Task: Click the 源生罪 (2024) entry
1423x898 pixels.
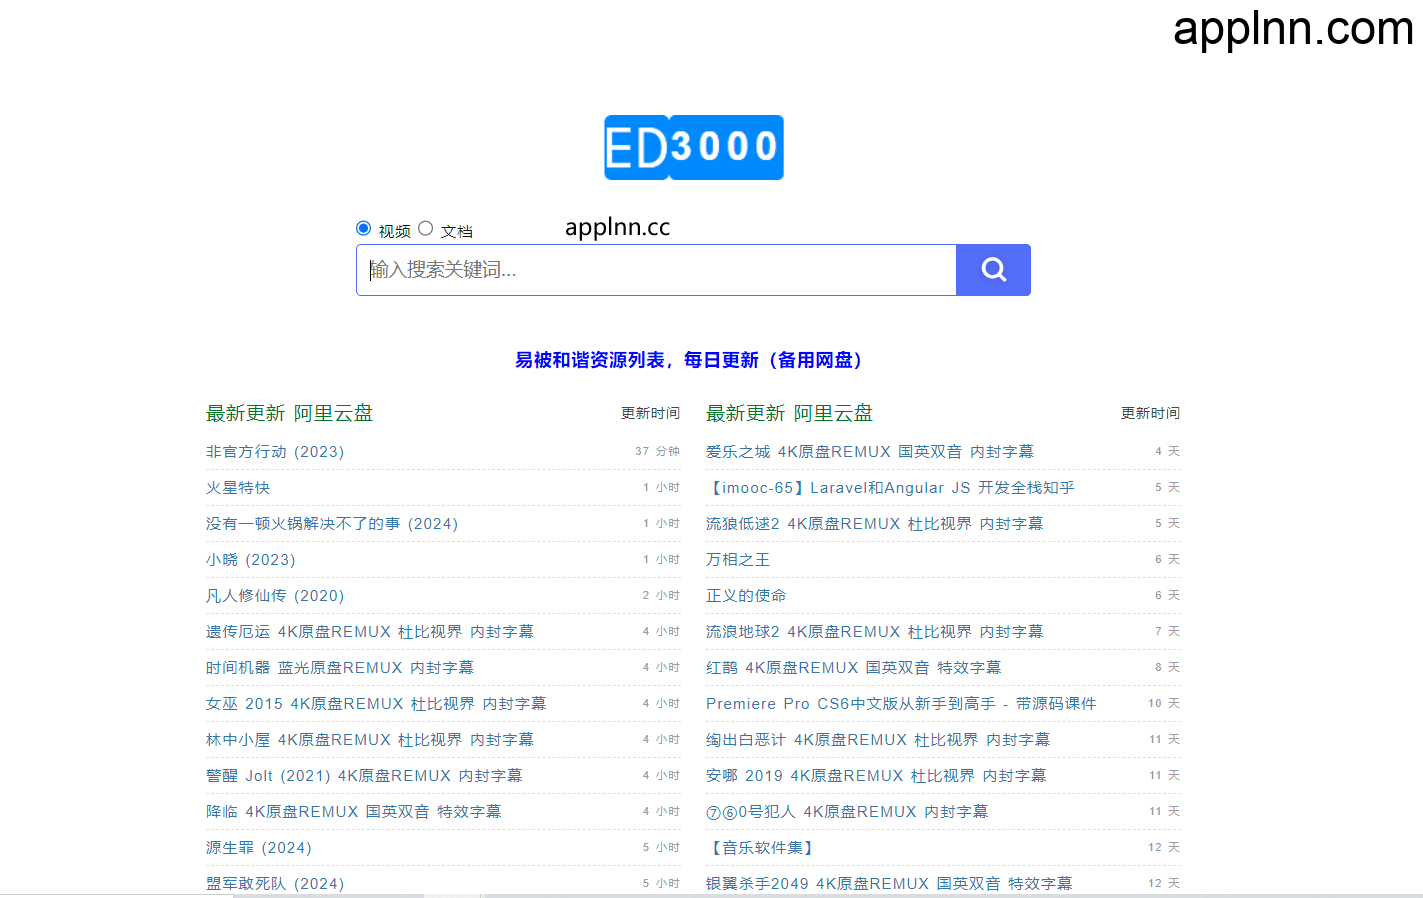Action: coord(258,847)
